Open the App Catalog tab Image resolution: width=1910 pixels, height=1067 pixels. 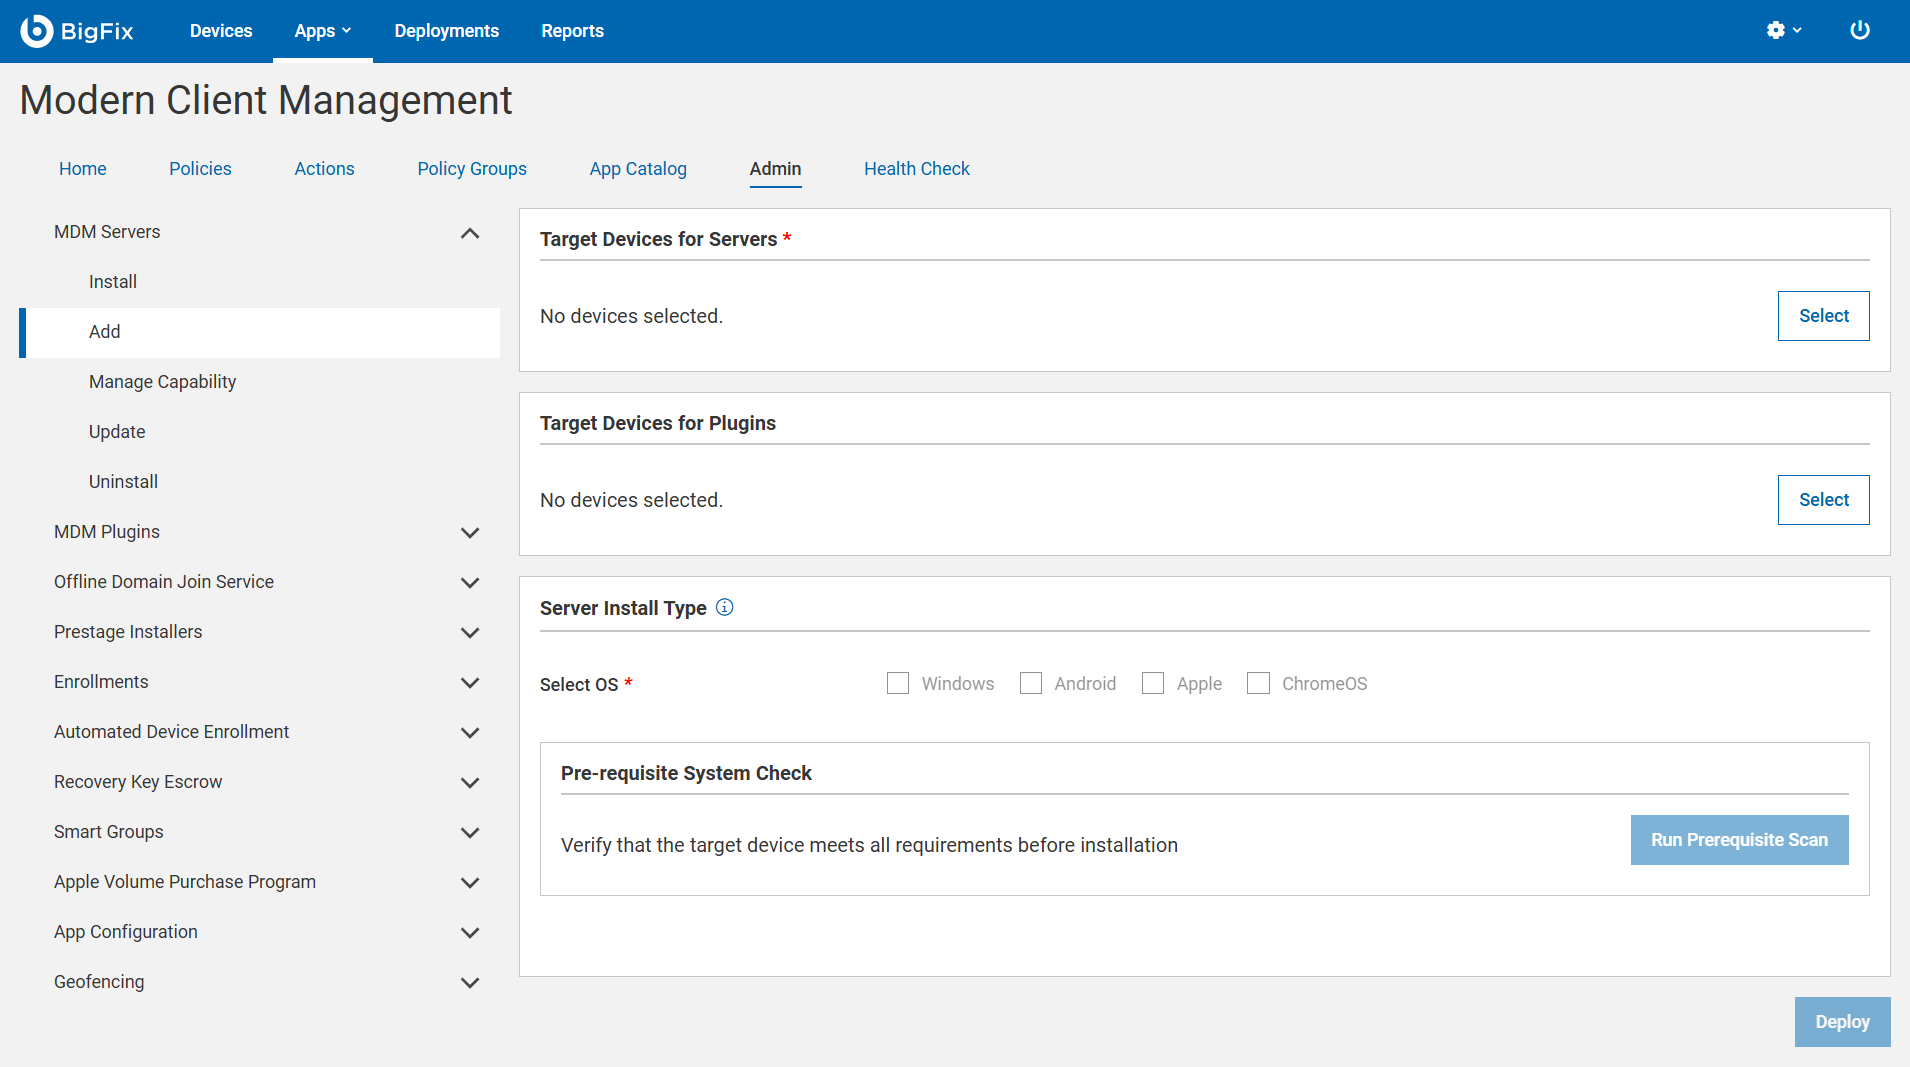click(638, 169)
